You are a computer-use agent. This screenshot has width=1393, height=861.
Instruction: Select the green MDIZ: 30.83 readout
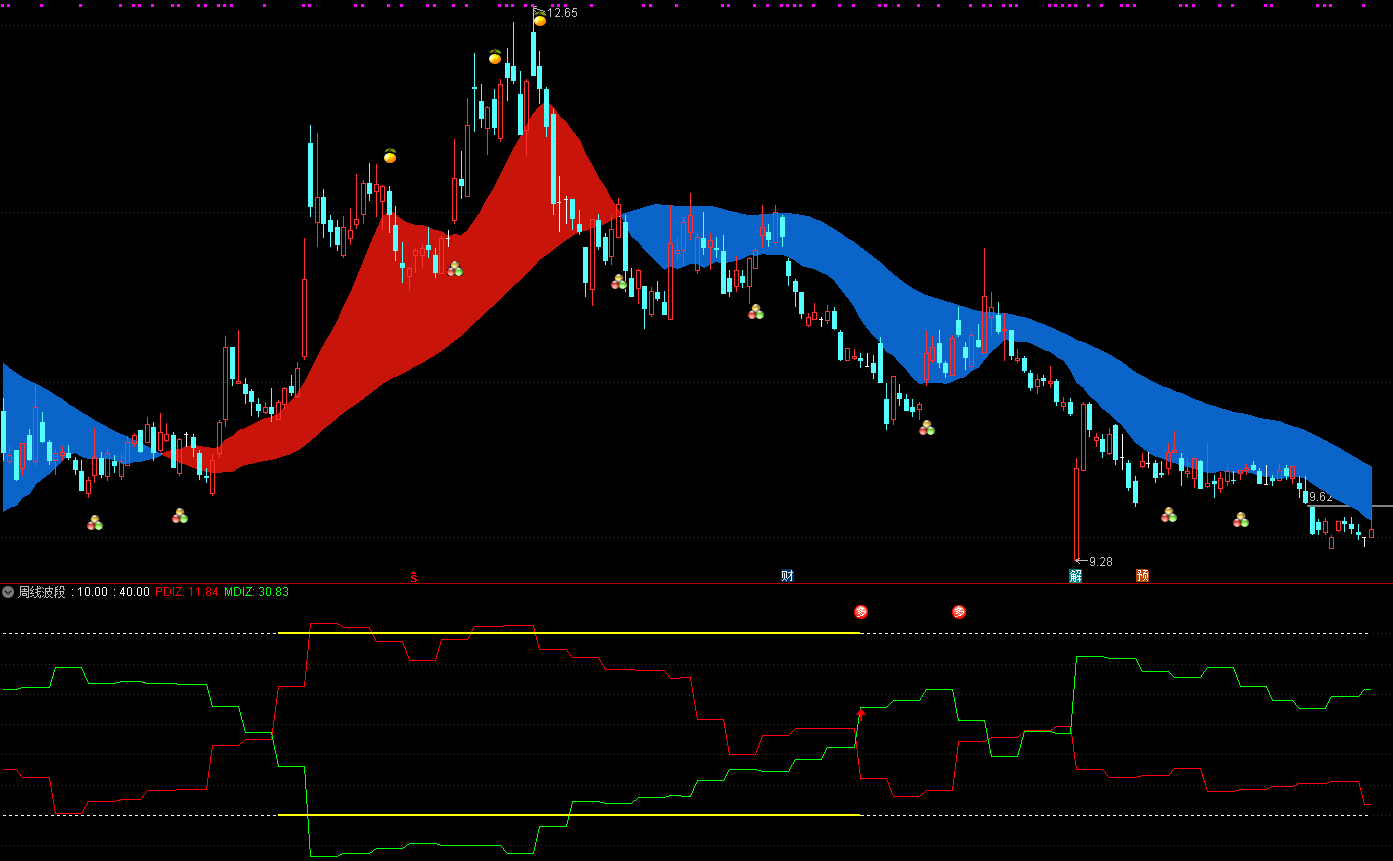click(256, 592)
